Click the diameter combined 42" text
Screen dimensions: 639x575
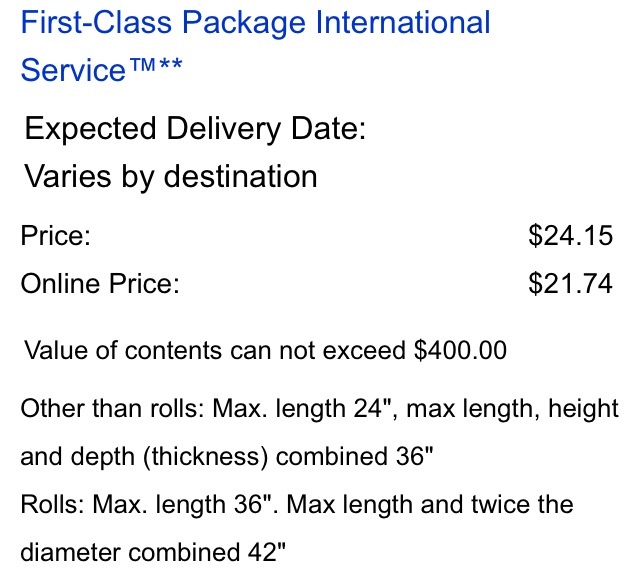(x=153, y=553)
